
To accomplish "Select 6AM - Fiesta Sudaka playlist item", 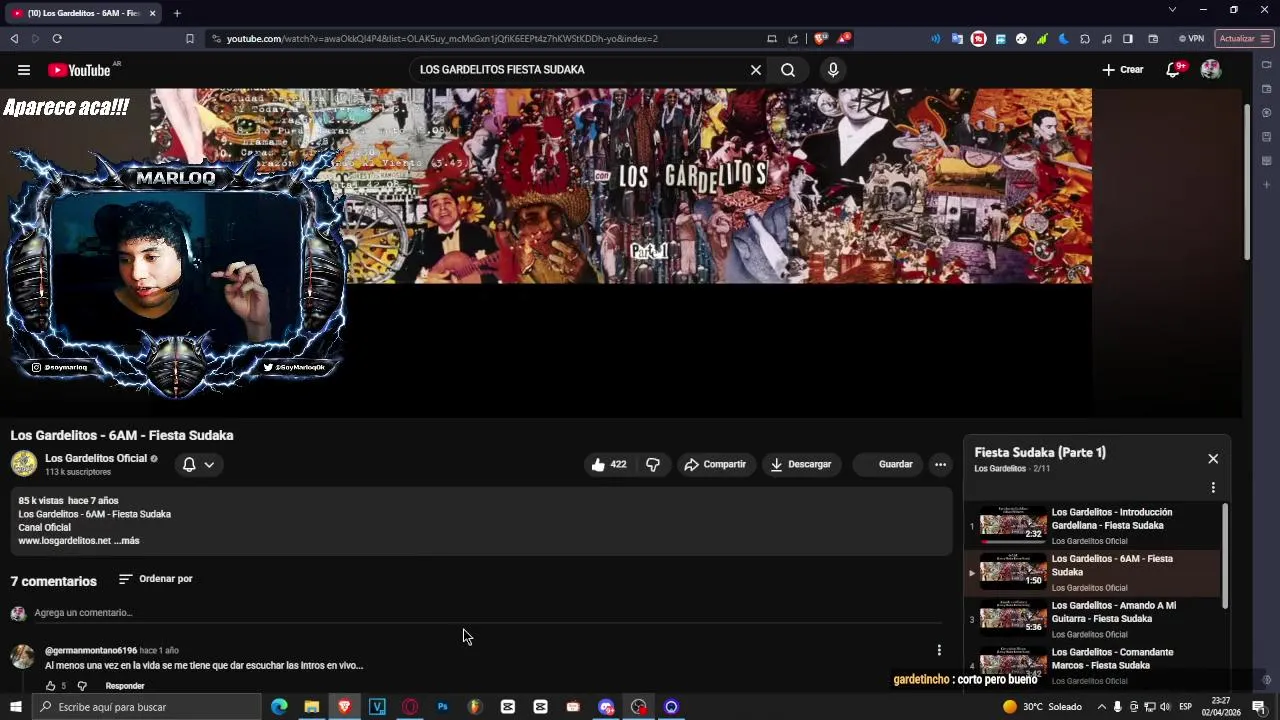I will (1092, 572).
